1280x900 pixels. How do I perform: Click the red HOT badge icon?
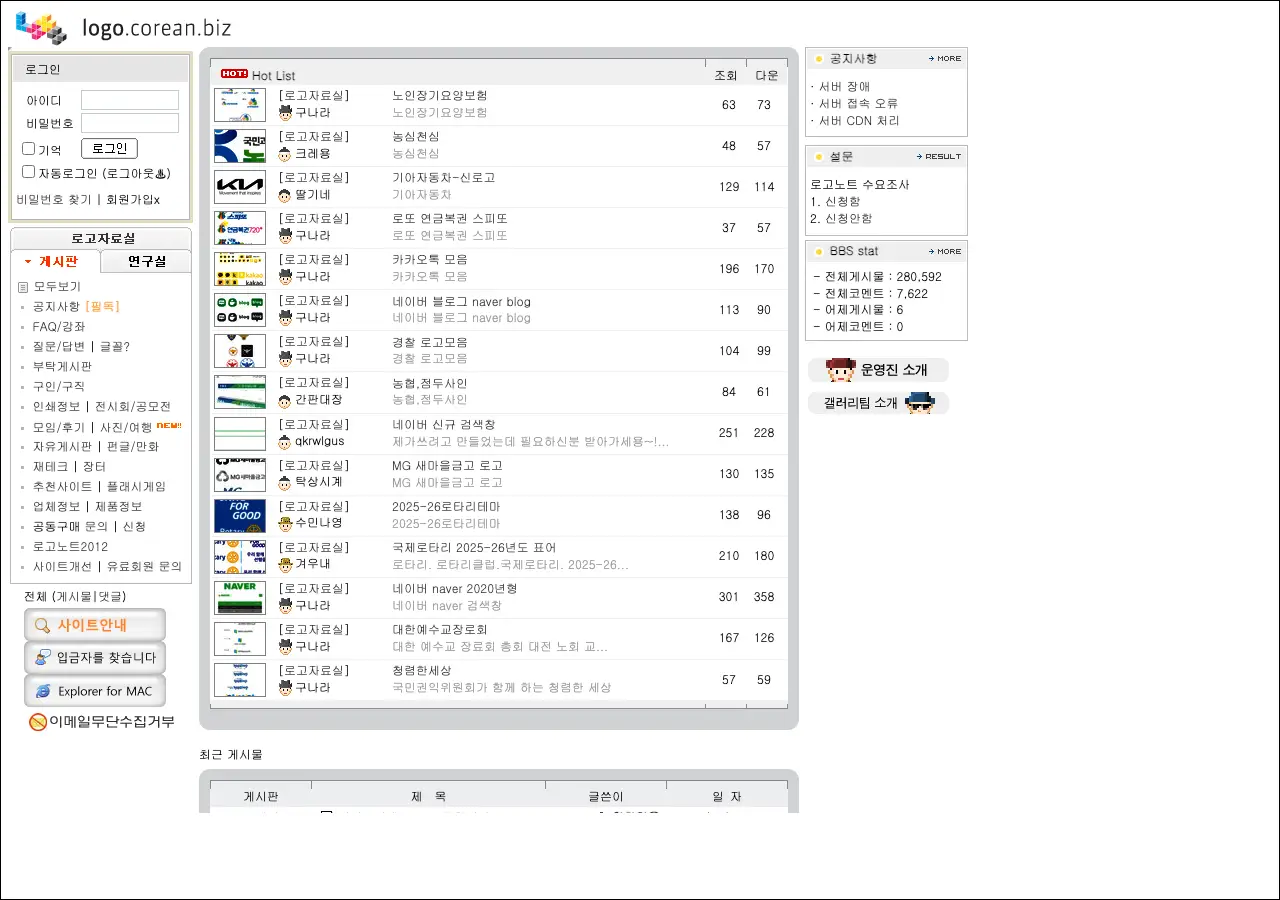click(x=234, y=74)
